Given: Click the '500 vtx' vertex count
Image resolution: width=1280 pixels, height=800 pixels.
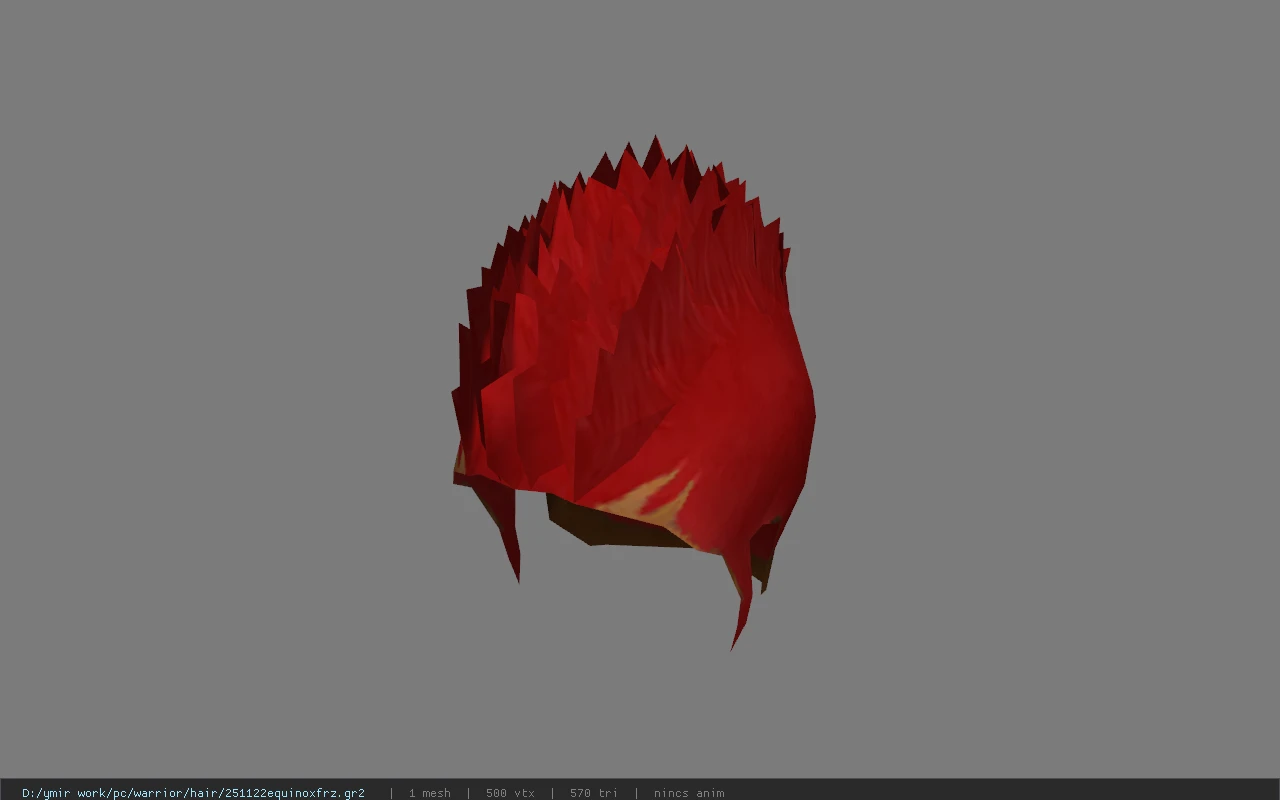Looking at the screenshot, I should coord(510,793).
